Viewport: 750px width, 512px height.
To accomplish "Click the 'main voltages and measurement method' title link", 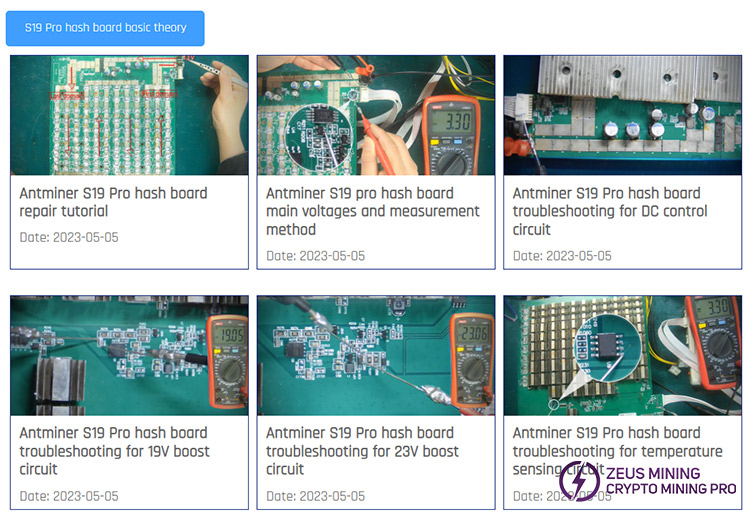I will [x=373, y=211].
